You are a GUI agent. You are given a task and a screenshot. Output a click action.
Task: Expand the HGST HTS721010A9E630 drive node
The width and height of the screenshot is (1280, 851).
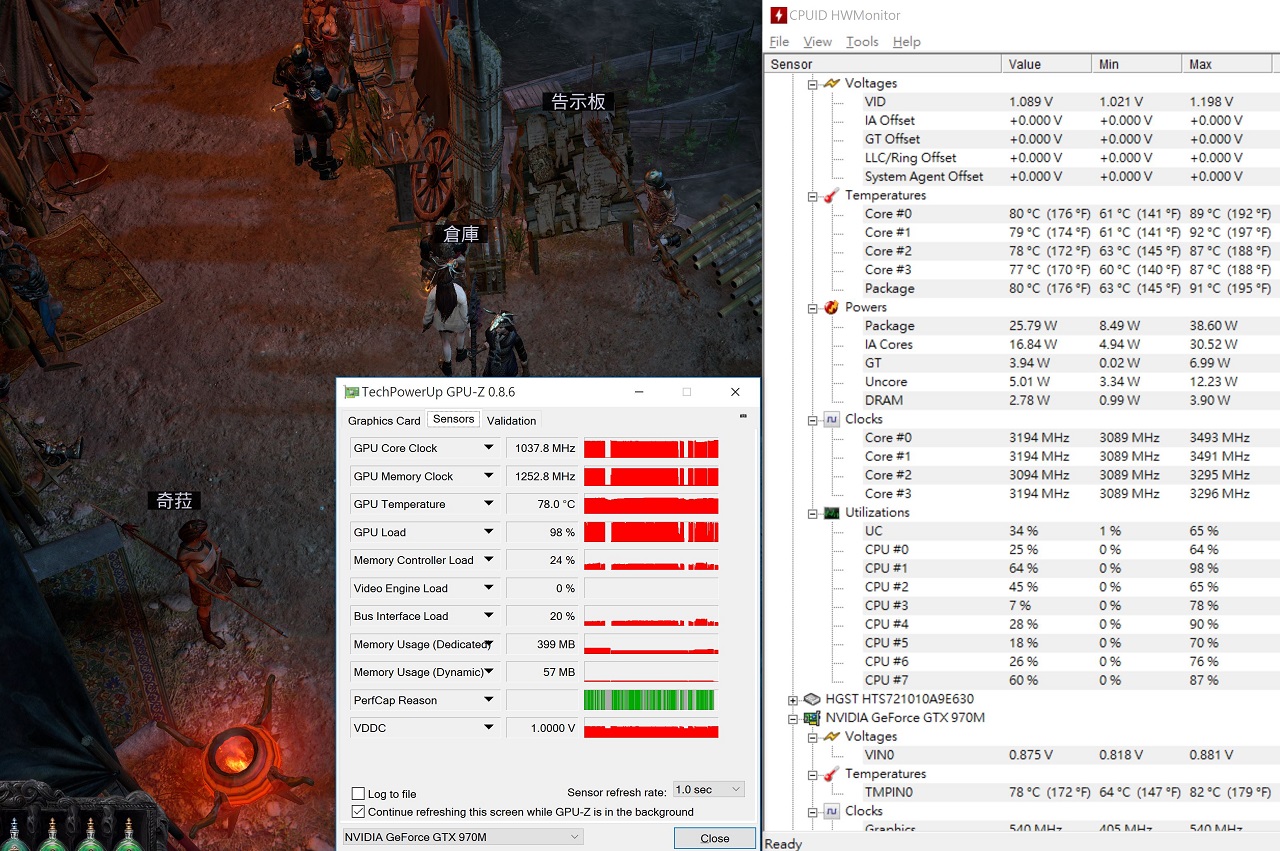(793, 700)
